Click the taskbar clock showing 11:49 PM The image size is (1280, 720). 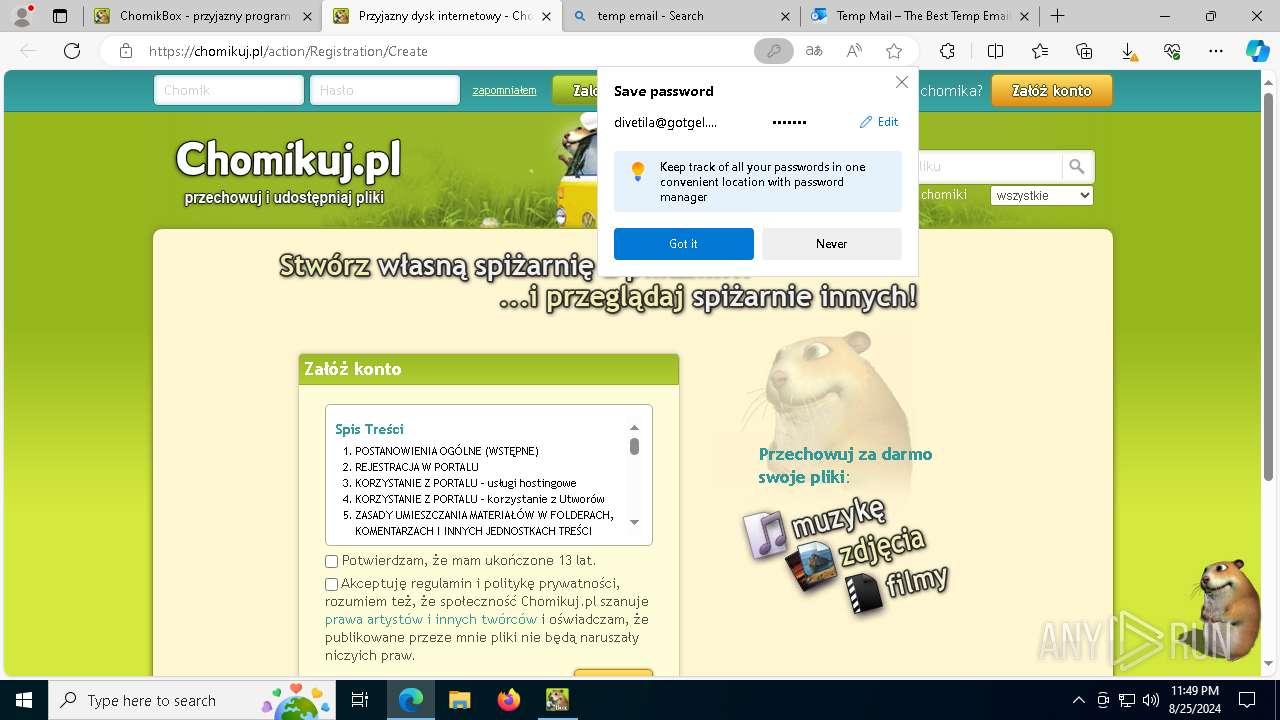(x=1194, y=700)
